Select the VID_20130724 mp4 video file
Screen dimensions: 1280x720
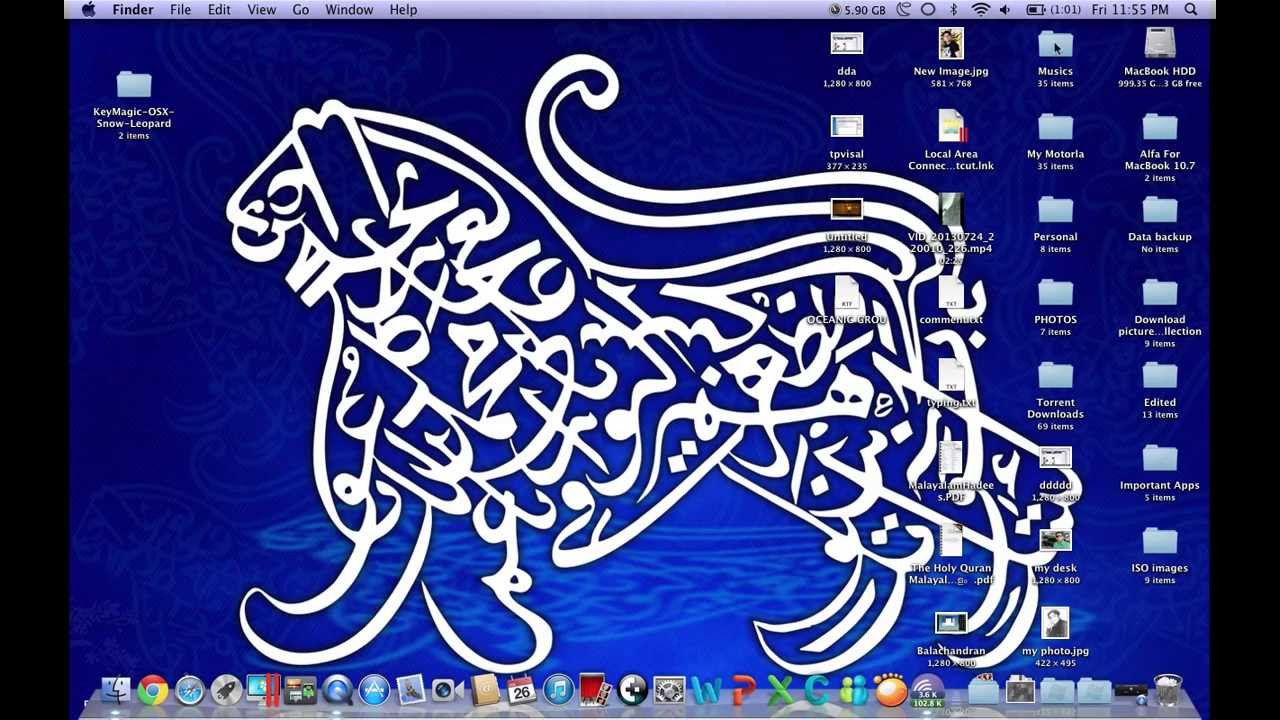(x=951, y=210)
